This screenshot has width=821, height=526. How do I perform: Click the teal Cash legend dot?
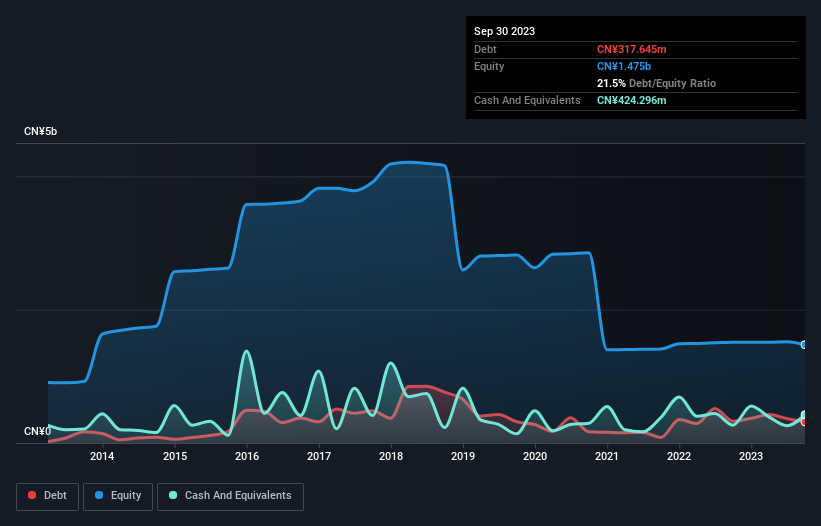pos(174,496)
